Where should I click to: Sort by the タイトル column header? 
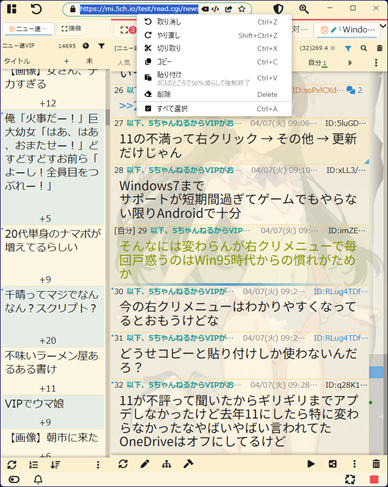(x=17, y=61)
